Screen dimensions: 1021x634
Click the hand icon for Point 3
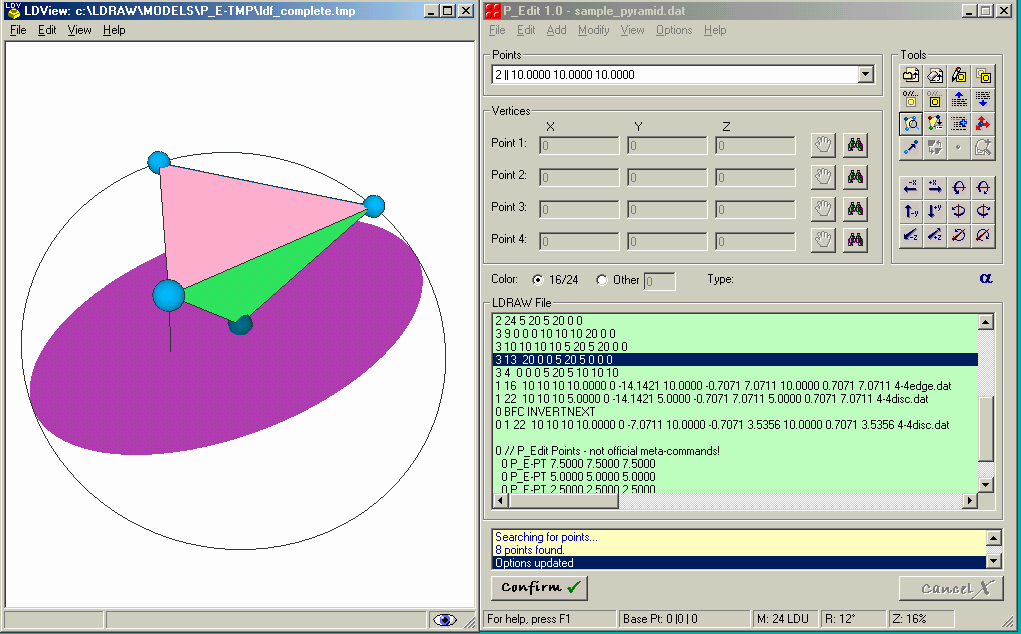823,209
